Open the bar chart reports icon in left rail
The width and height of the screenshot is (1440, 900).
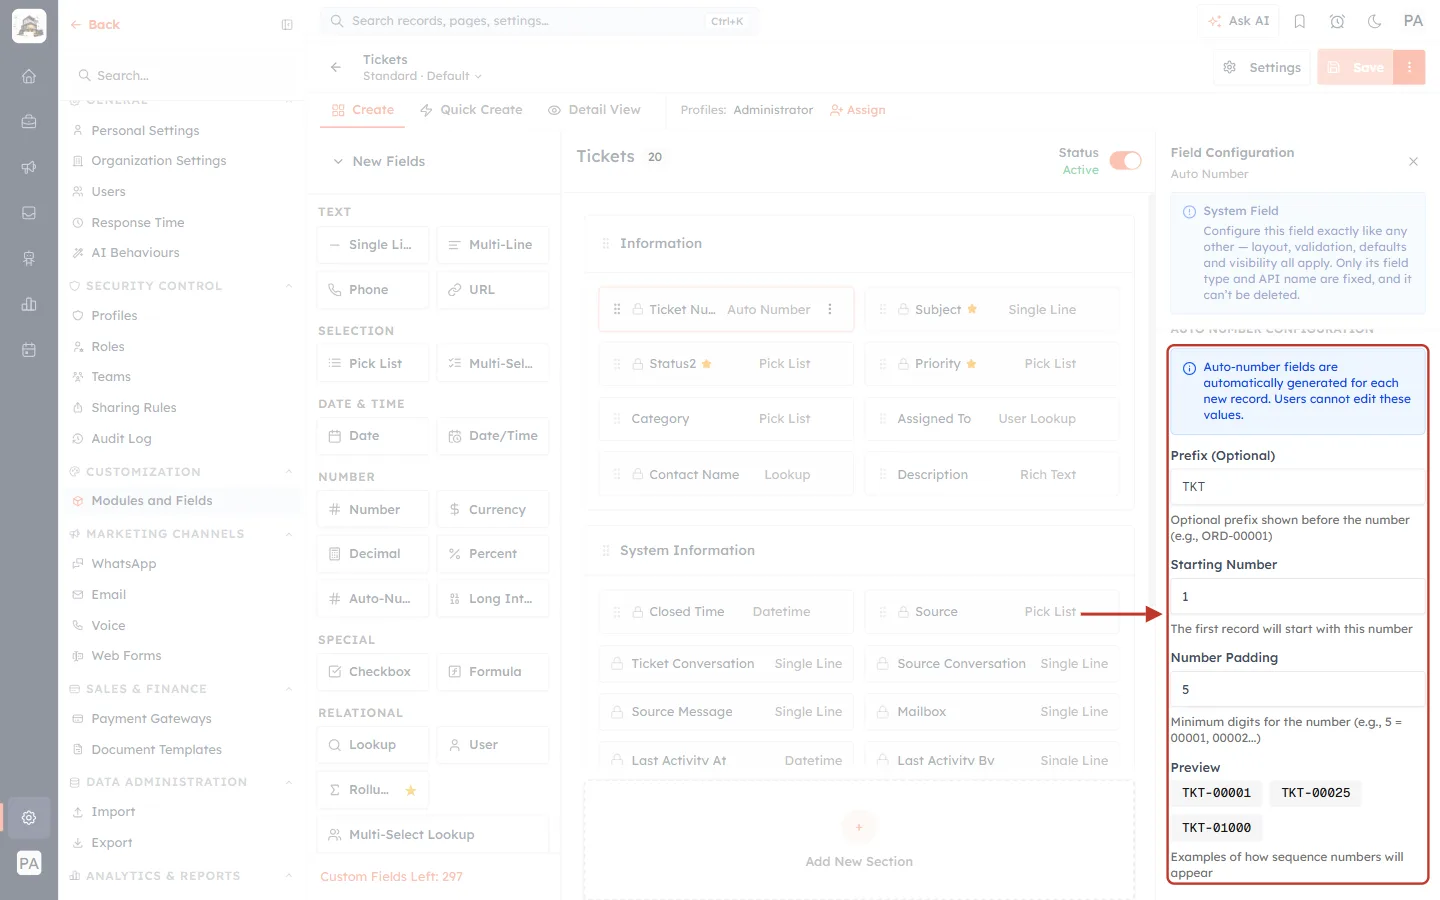coord(29,304)
